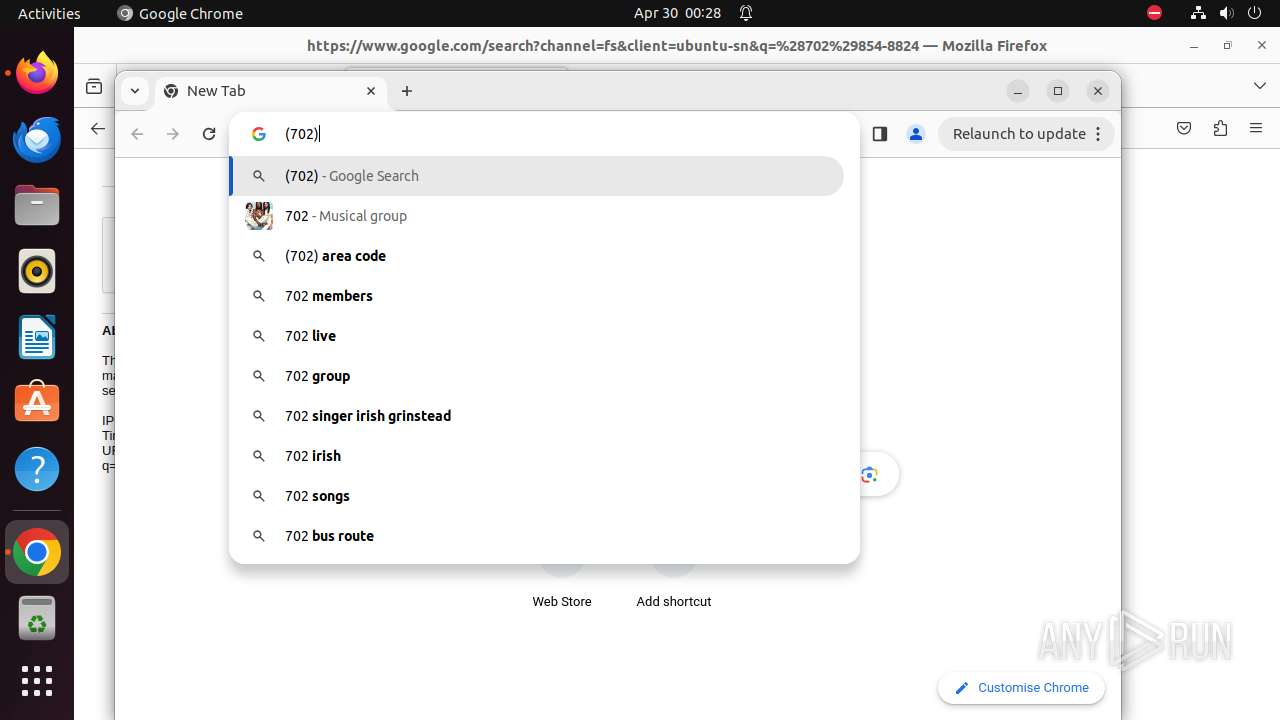Select '702 - Musical group' suggestion
The height and width of the screenshot is (720, 1280).
(537, 216)
